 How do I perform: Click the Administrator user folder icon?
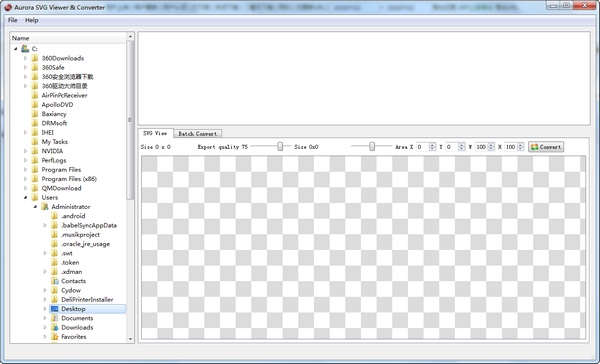pyautogui.click(x=45, y=207)
